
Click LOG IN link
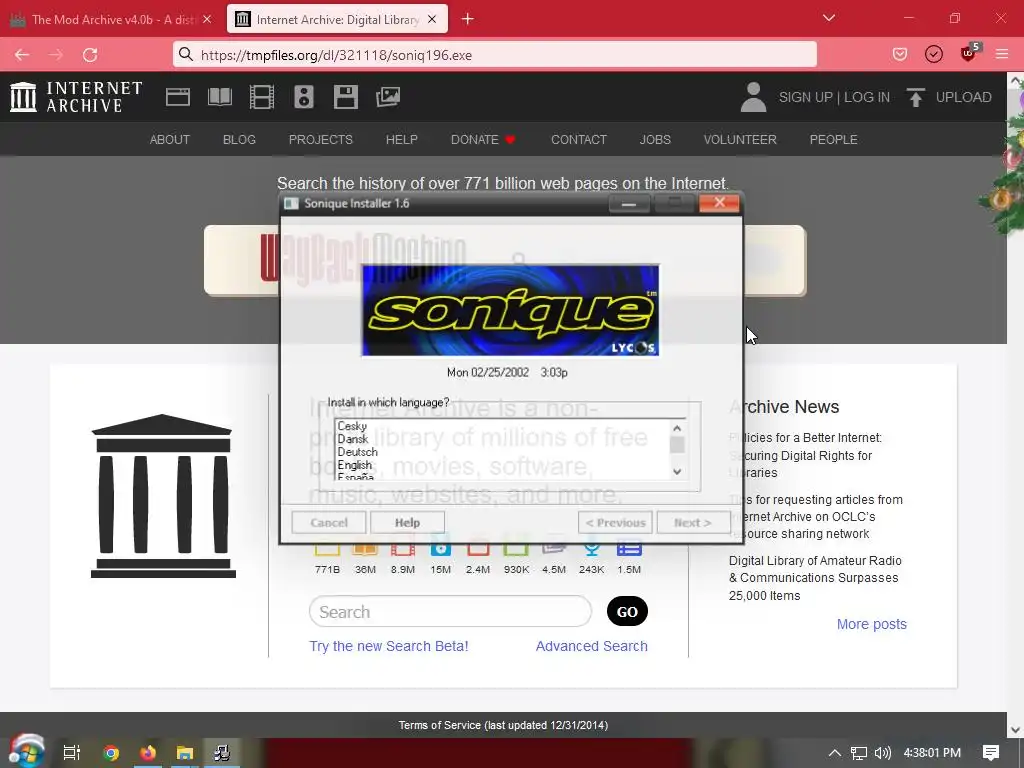[x=867, y=97]
